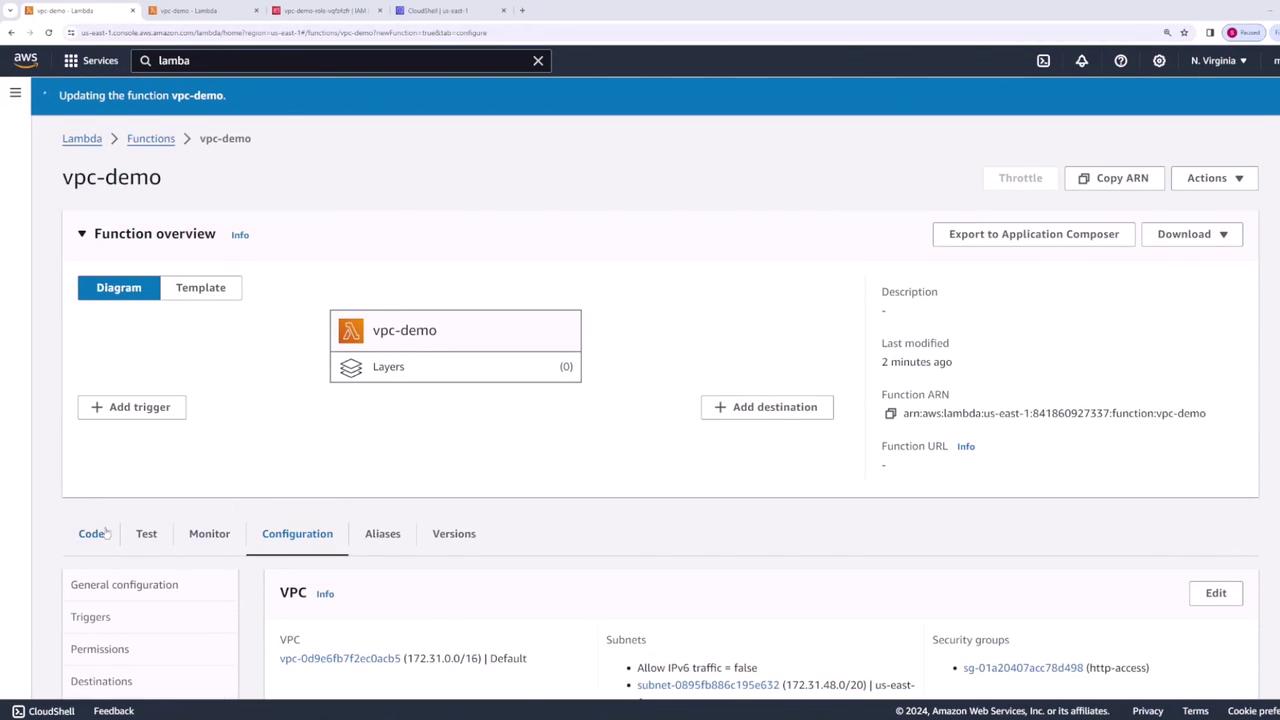Open the Privacy footer link
Image resolution: width=1280 pixels, height=720 pixels.
pos(1148,711)
